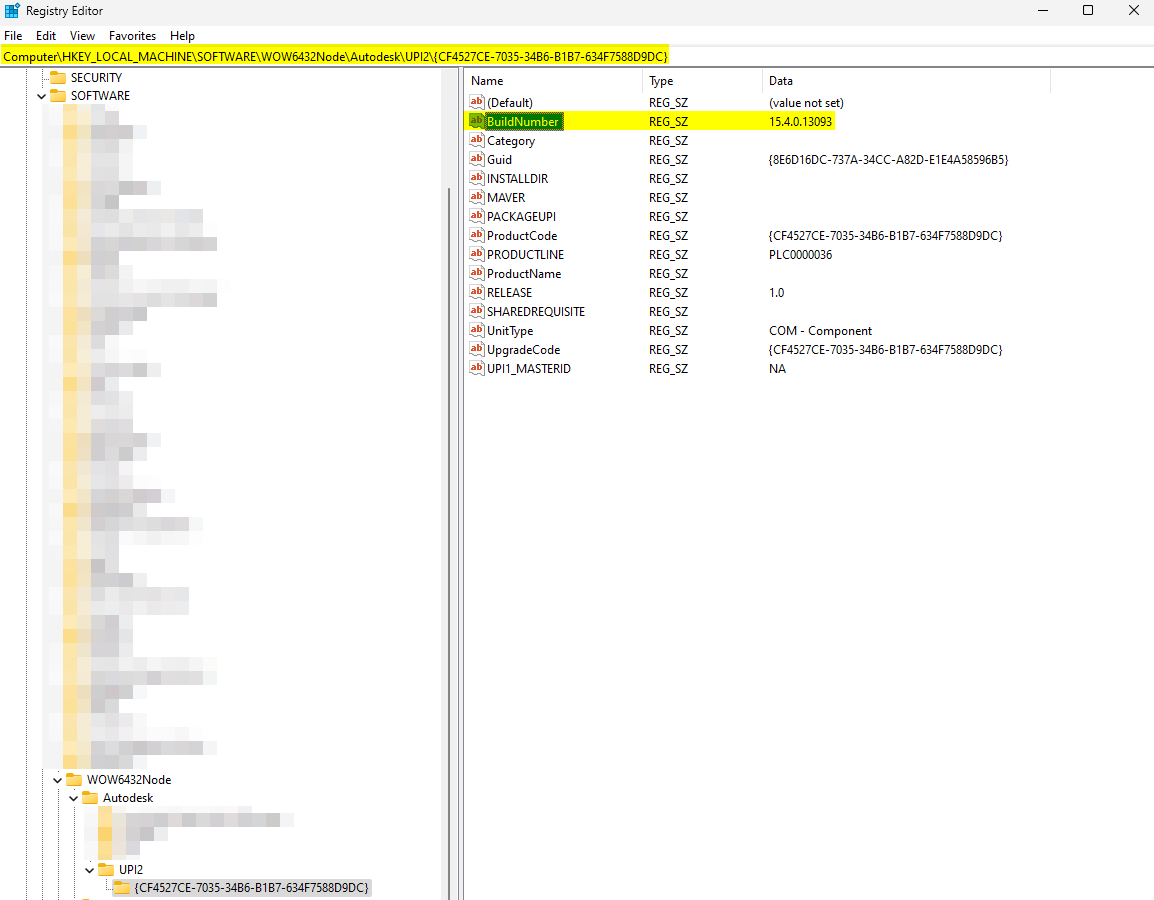This screenshot has width=1154, height=900.
Task: Click the ab icon beside ProductCode
Action: [x=476, y=235]
